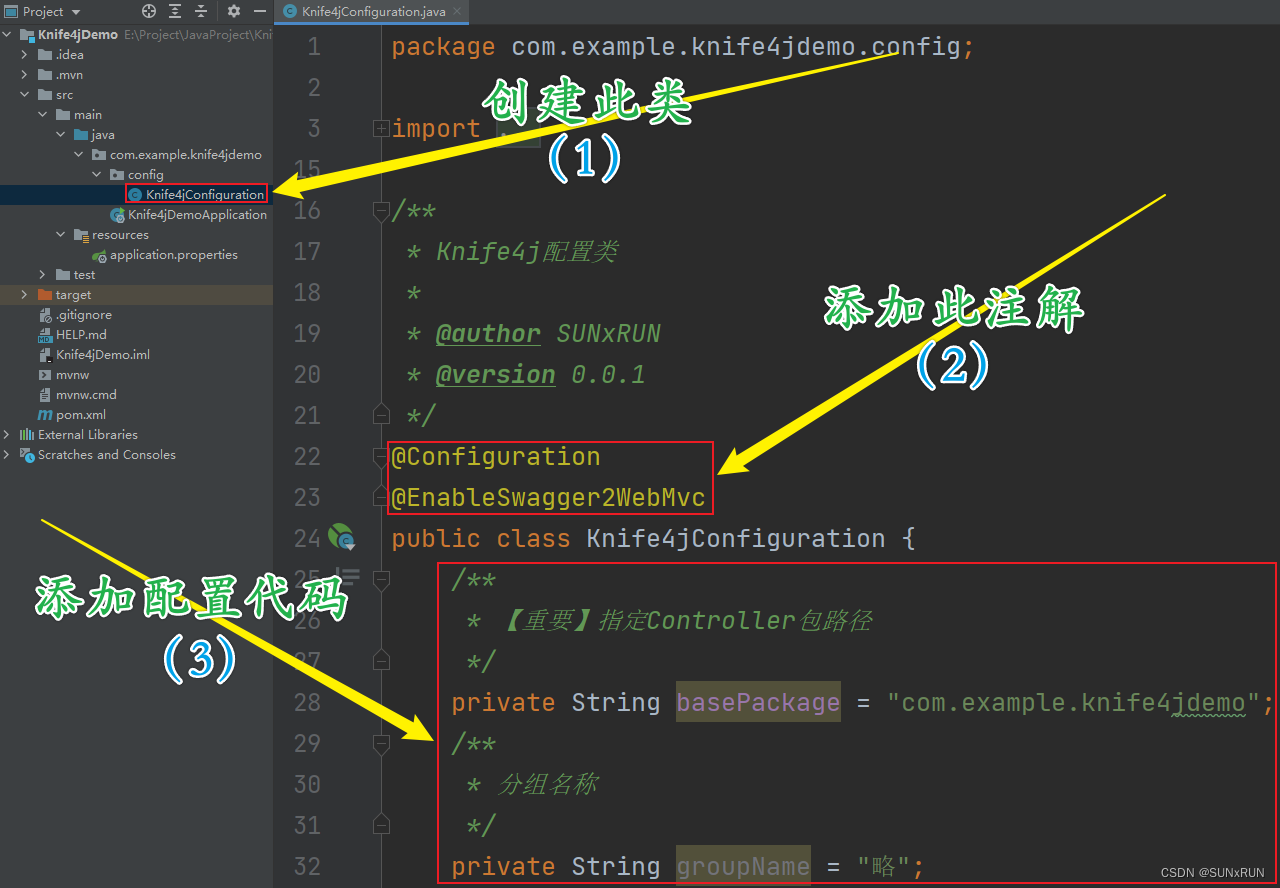Image resolution: width=1280 pixels, height=888 pixels.
Task: Click the groupName field name on line 32
Action: [743, 866]
